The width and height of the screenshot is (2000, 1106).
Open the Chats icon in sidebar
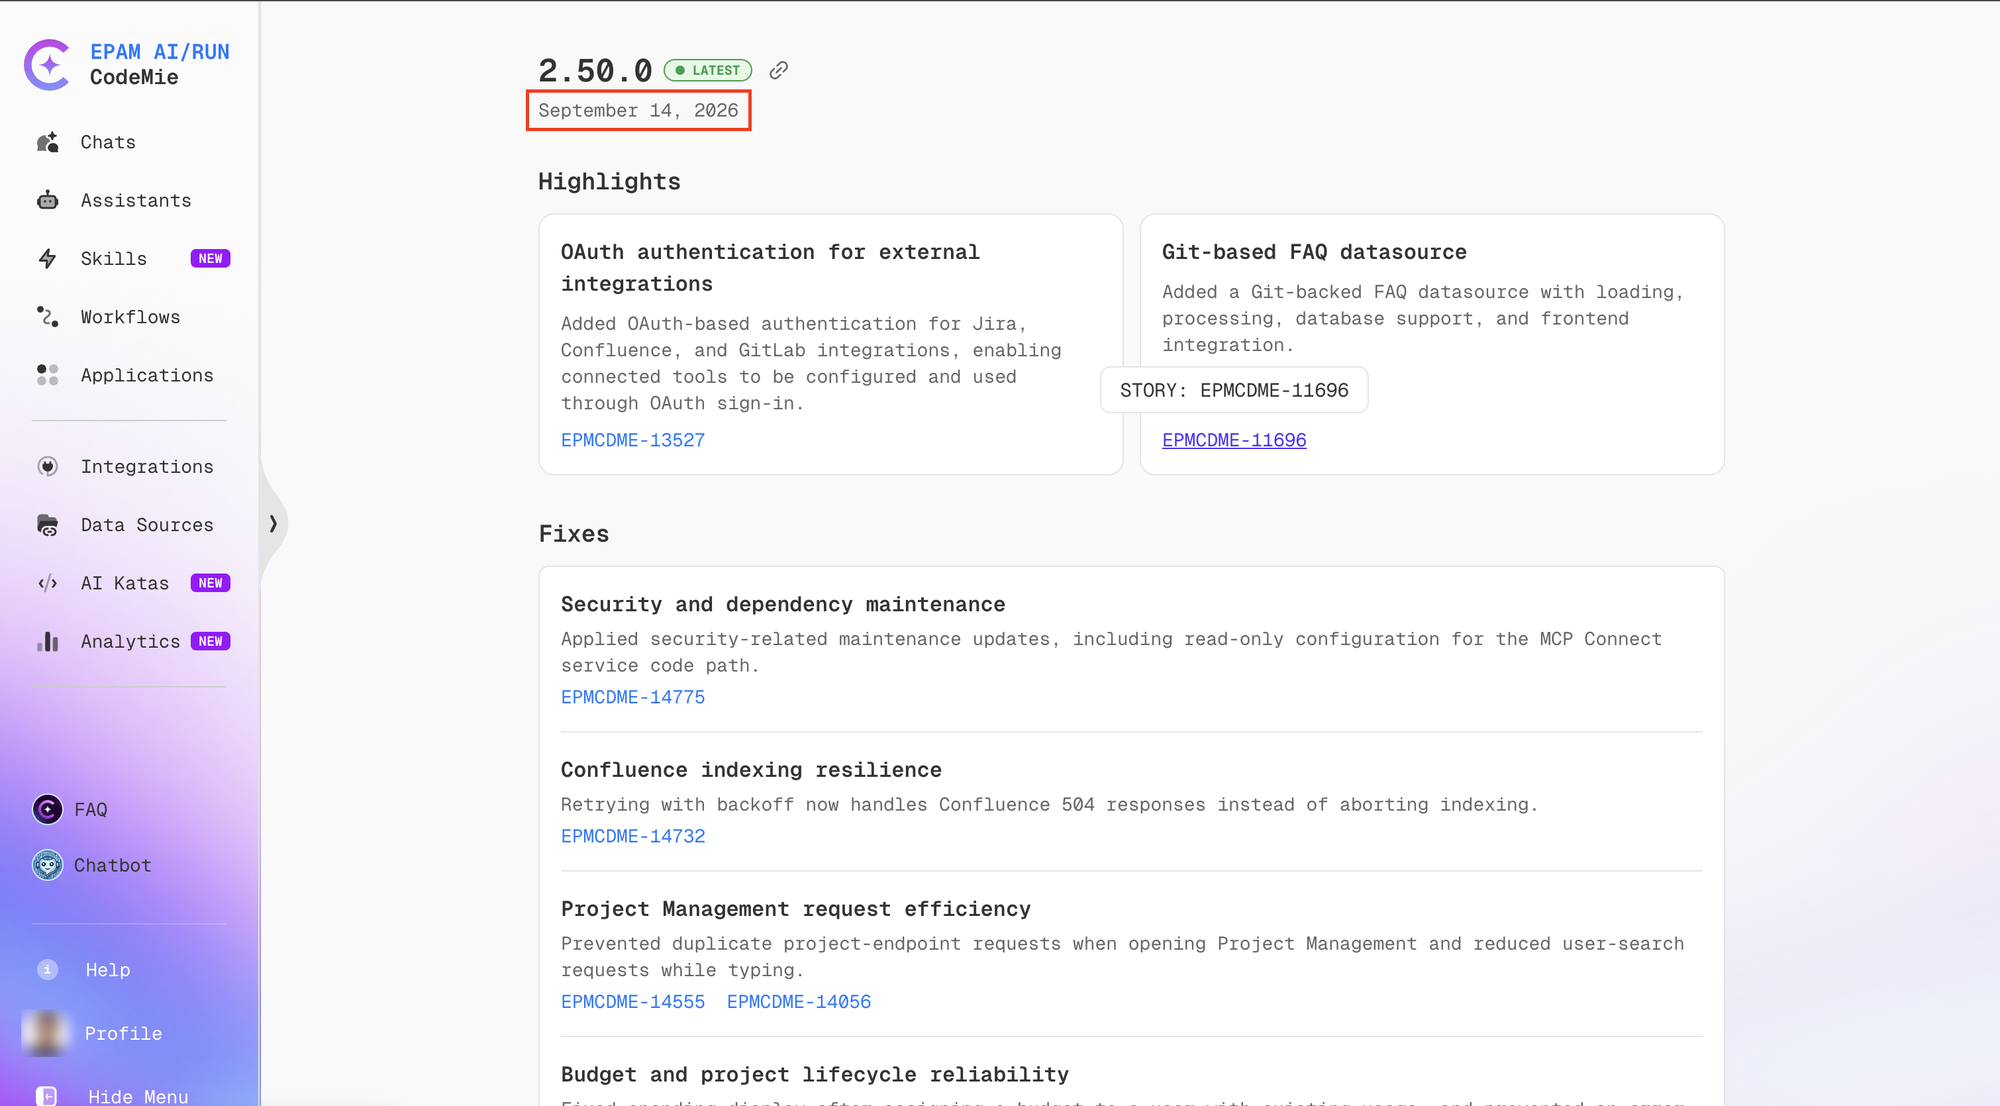click(47, 142)
